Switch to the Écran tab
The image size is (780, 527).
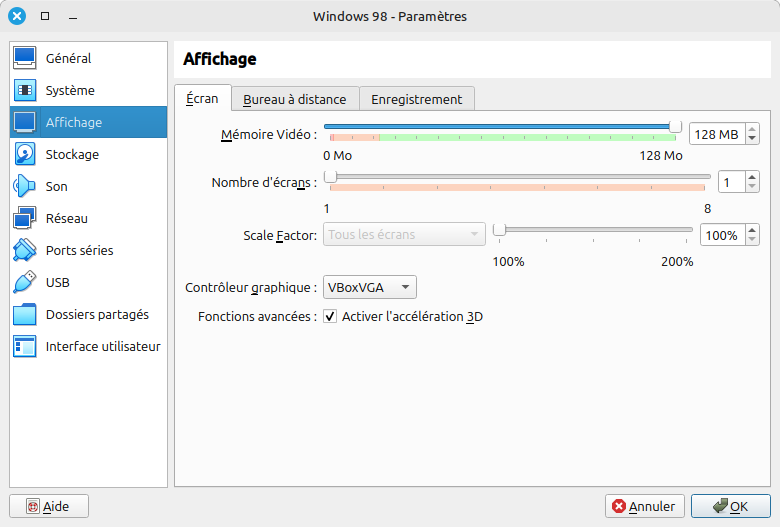tap(202, 99)
